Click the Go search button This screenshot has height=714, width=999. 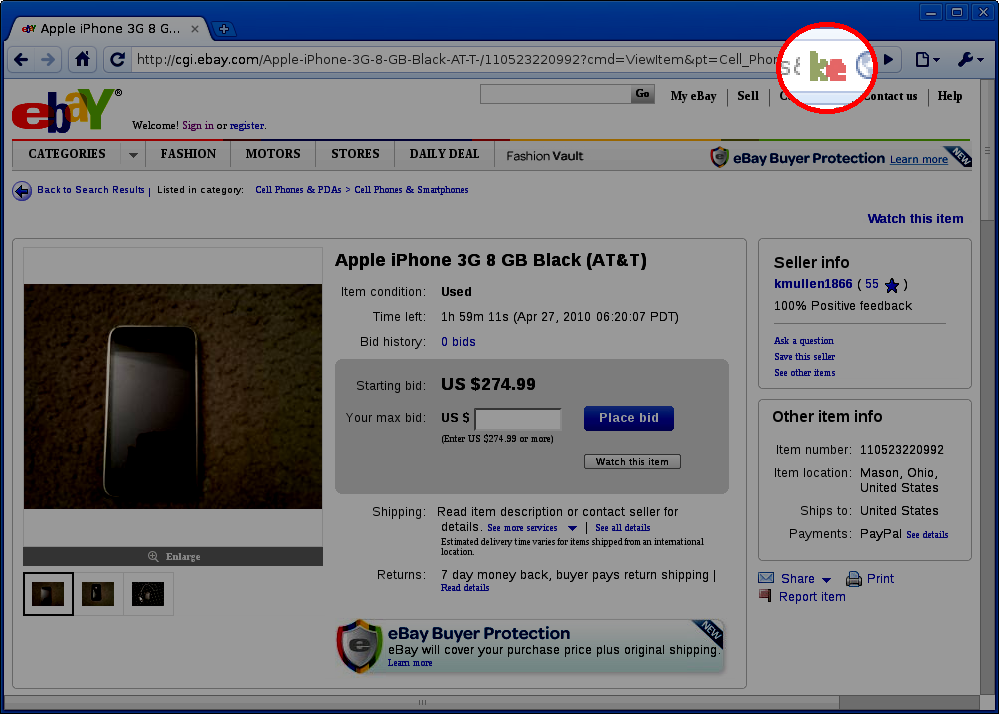point(642,94)
